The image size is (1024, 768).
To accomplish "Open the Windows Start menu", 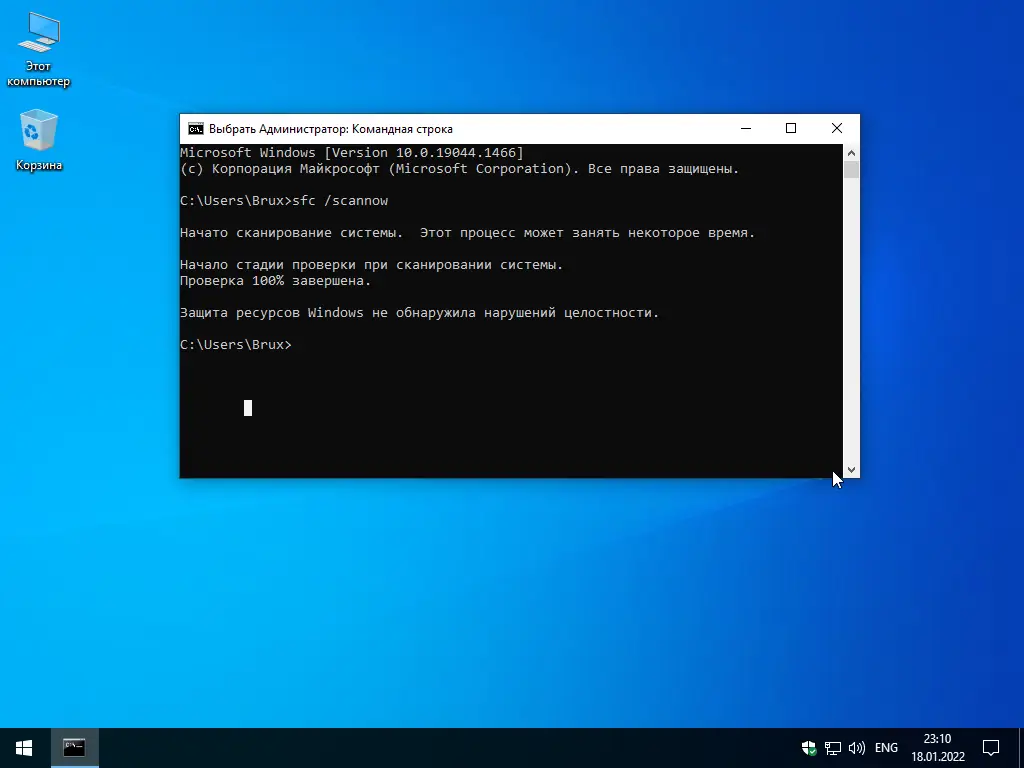I will point(24,748).
